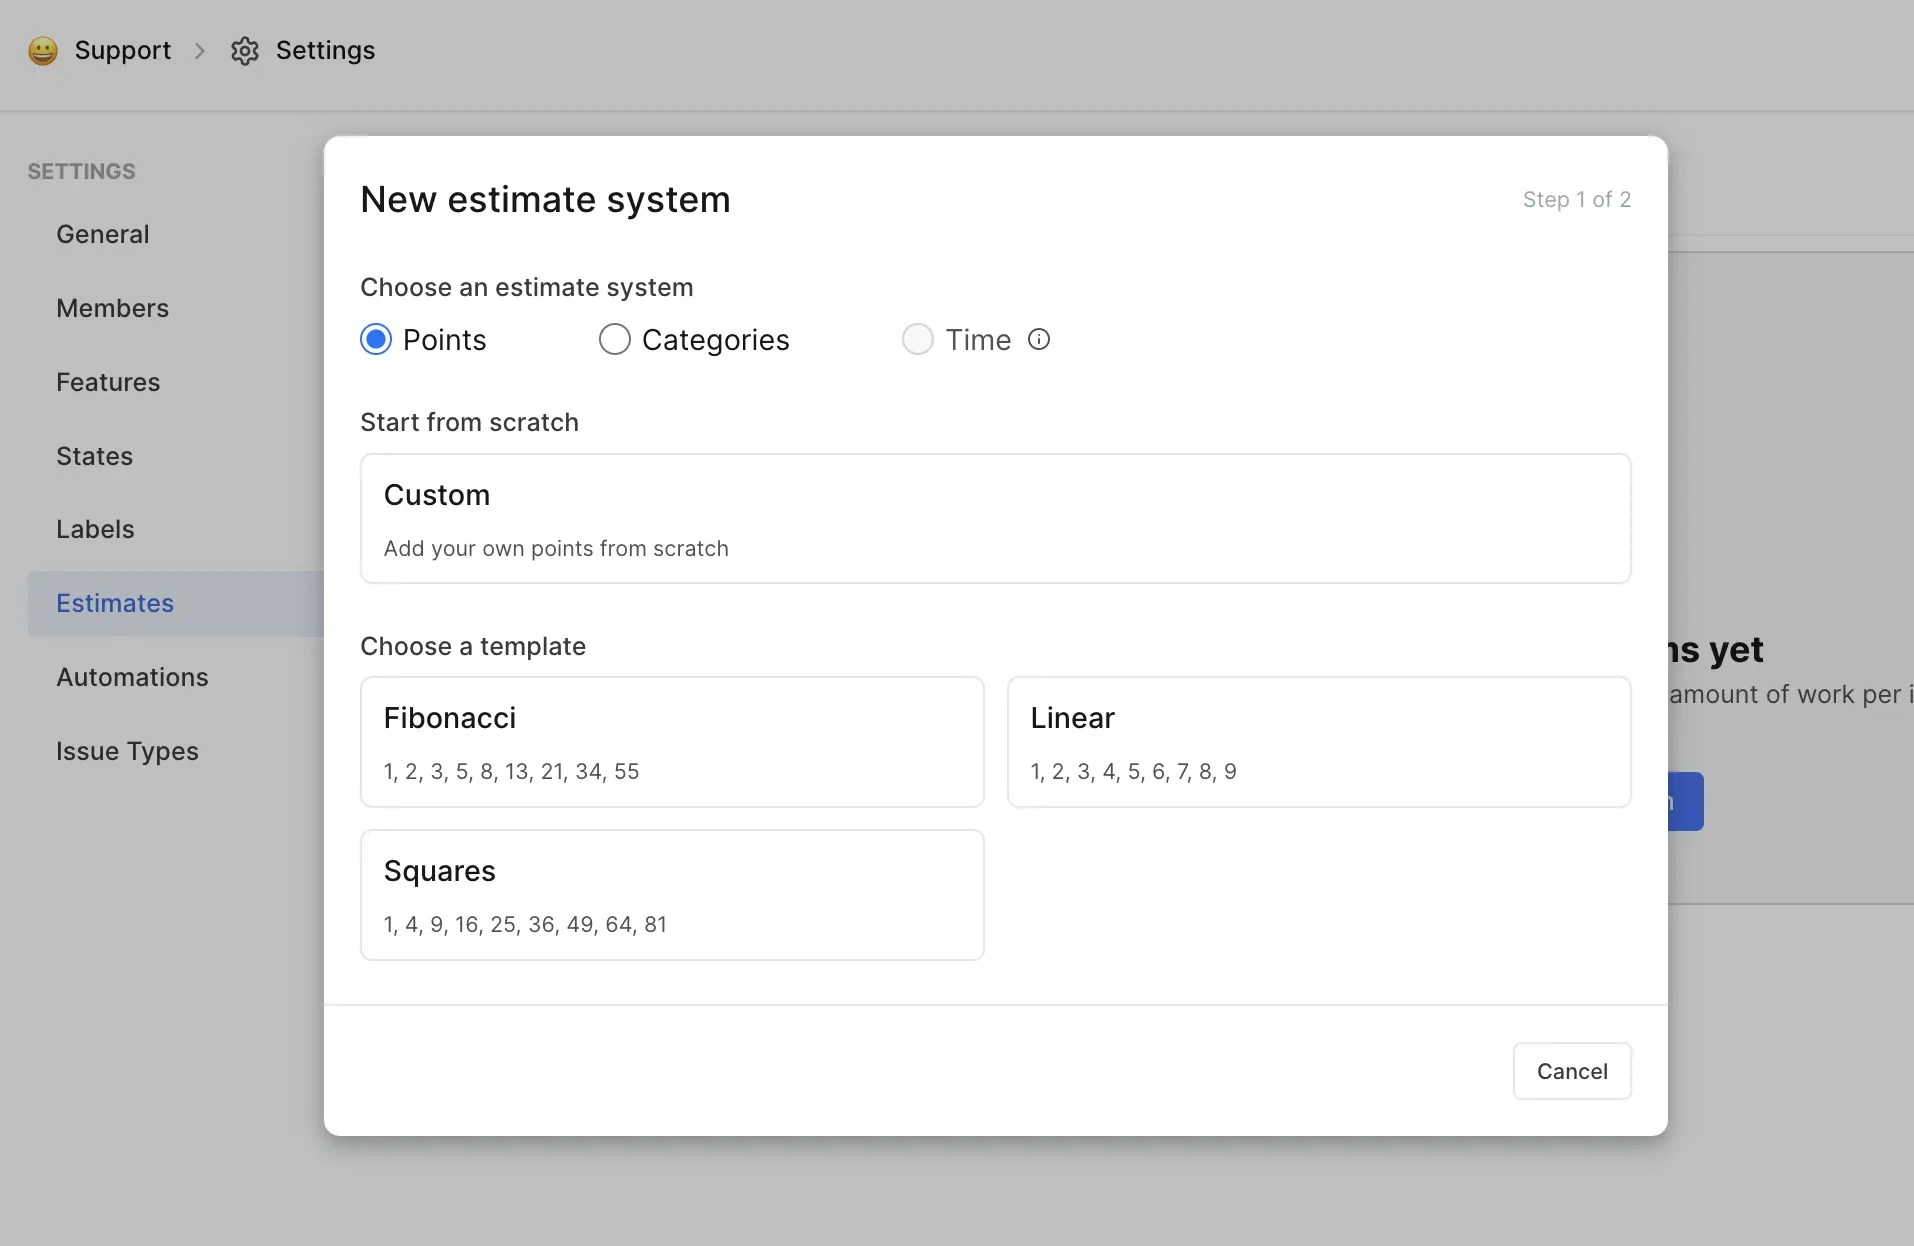Choose the Squares template
This screenshot has width=1914, height=1246.
click(x=672, y=894)
